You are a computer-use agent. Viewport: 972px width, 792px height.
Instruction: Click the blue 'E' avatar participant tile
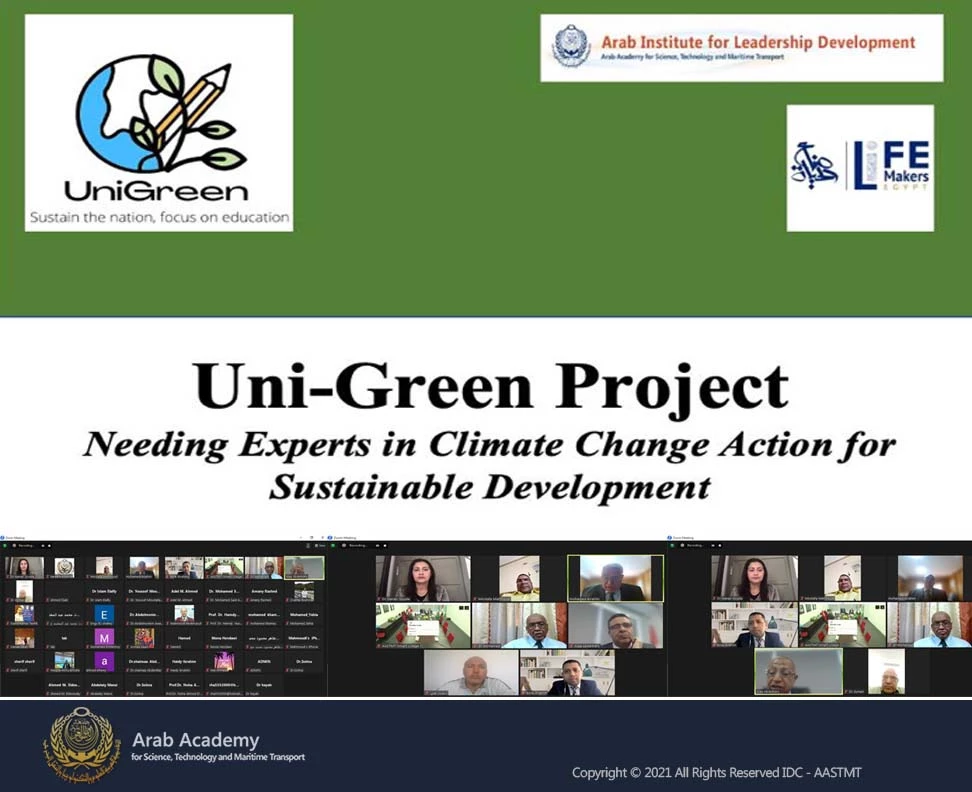click(x=104, y=615)
